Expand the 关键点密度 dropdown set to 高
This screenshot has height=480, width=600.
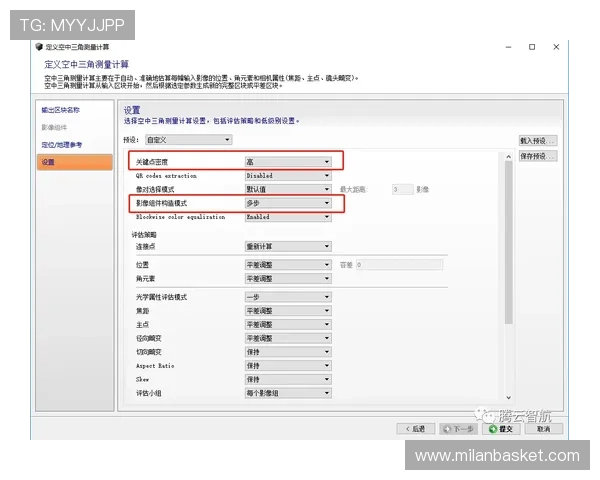(x=288, y=161)
